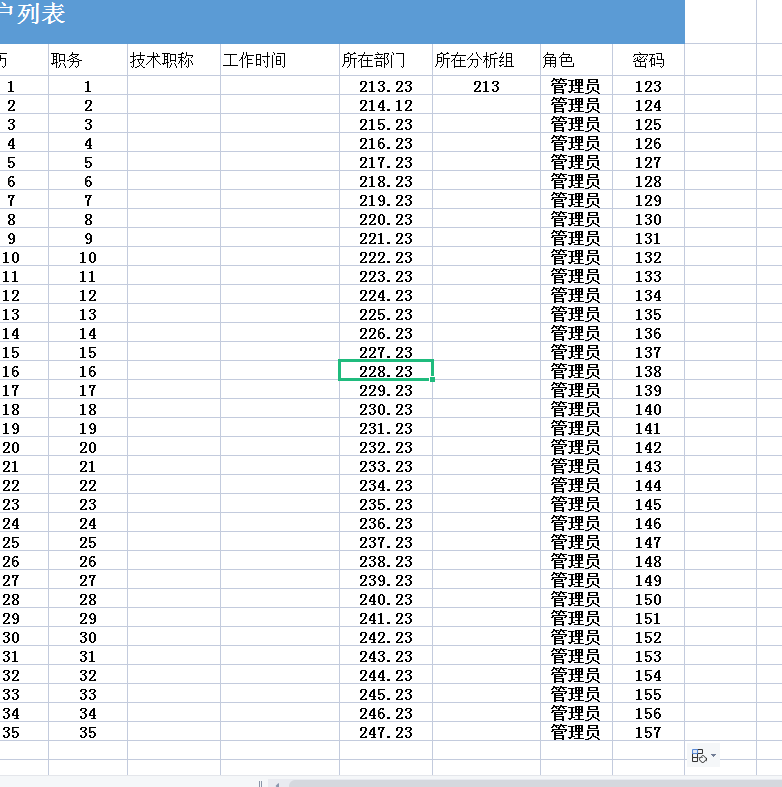This screenshot has width=782, height=787.
Task: Select the 所在分析组 cell with 213
Action: tap(486, 86)
